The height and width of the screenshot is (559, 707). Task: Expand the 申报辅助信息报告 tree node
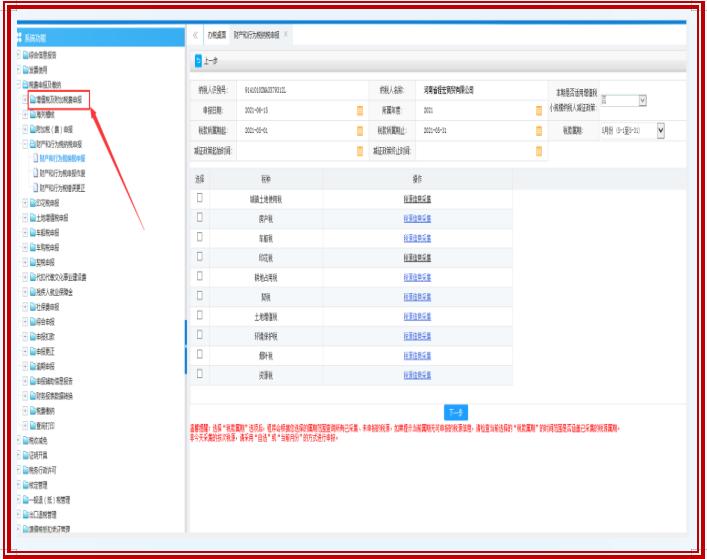click(x=25, y=381)
